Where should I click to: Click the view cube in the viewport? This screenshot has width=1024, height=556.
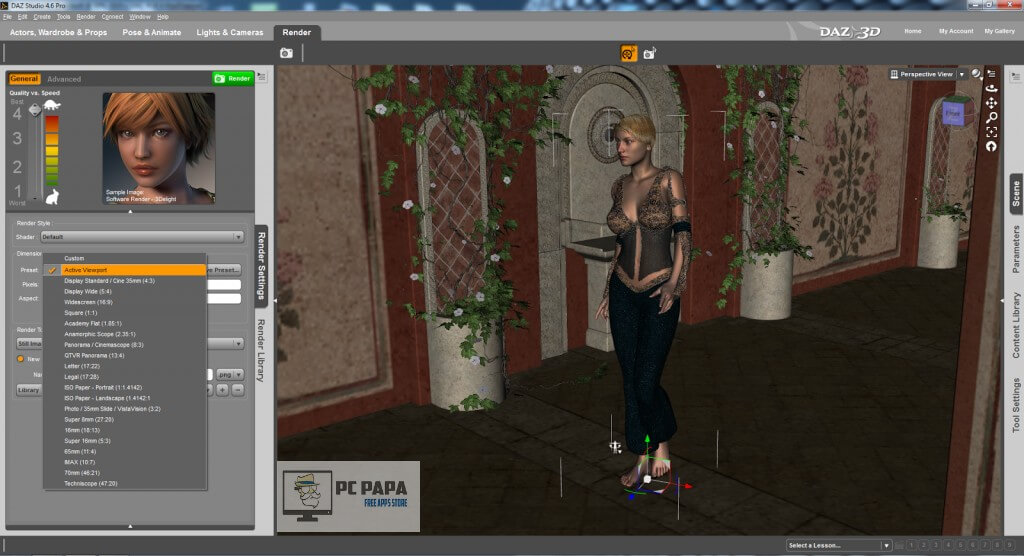point(952,114)
